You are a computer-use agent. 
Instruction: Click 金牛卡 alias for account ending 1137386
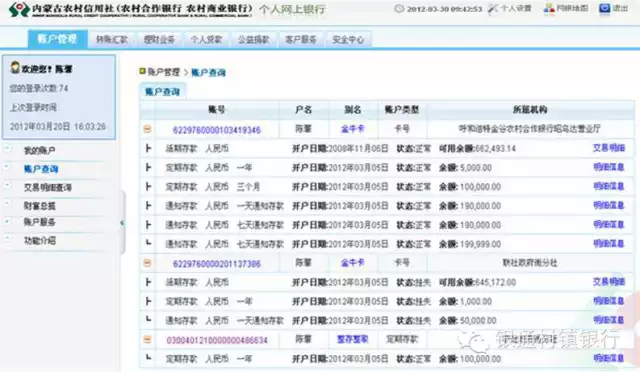point(353,263)
